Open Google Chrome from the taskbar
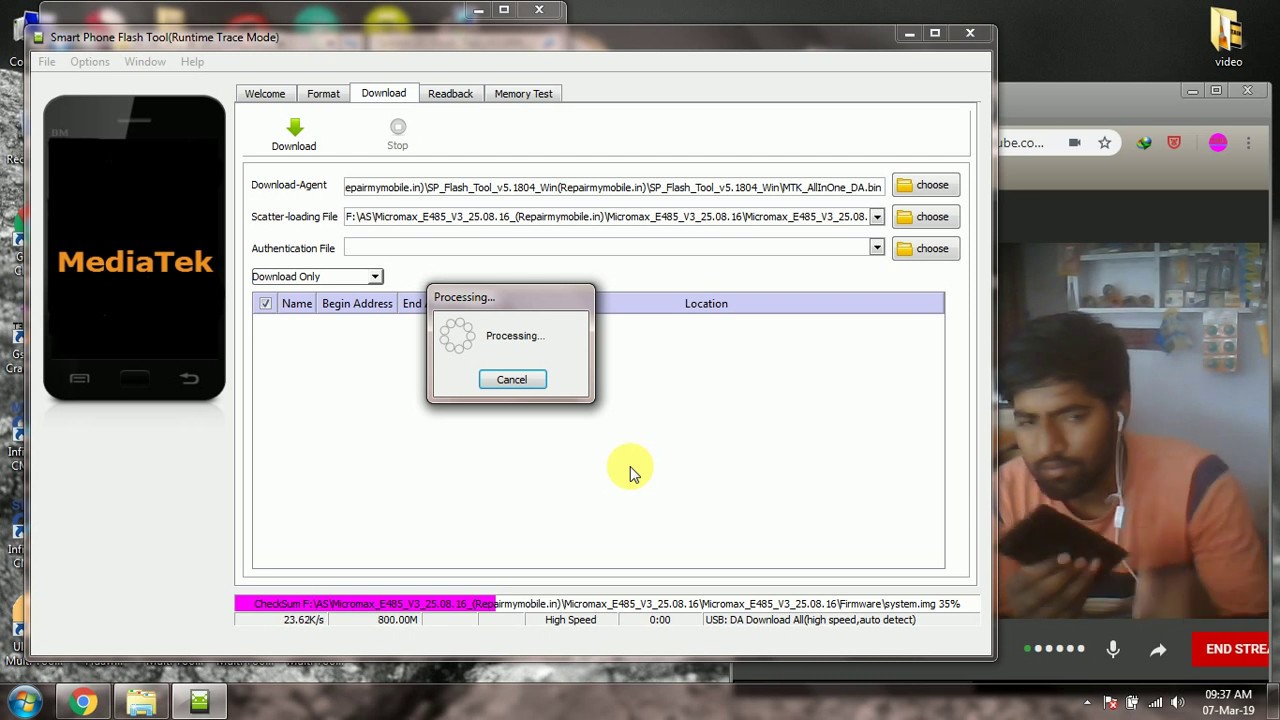This screenshot has height=720, width=1280. click(84, 703)
